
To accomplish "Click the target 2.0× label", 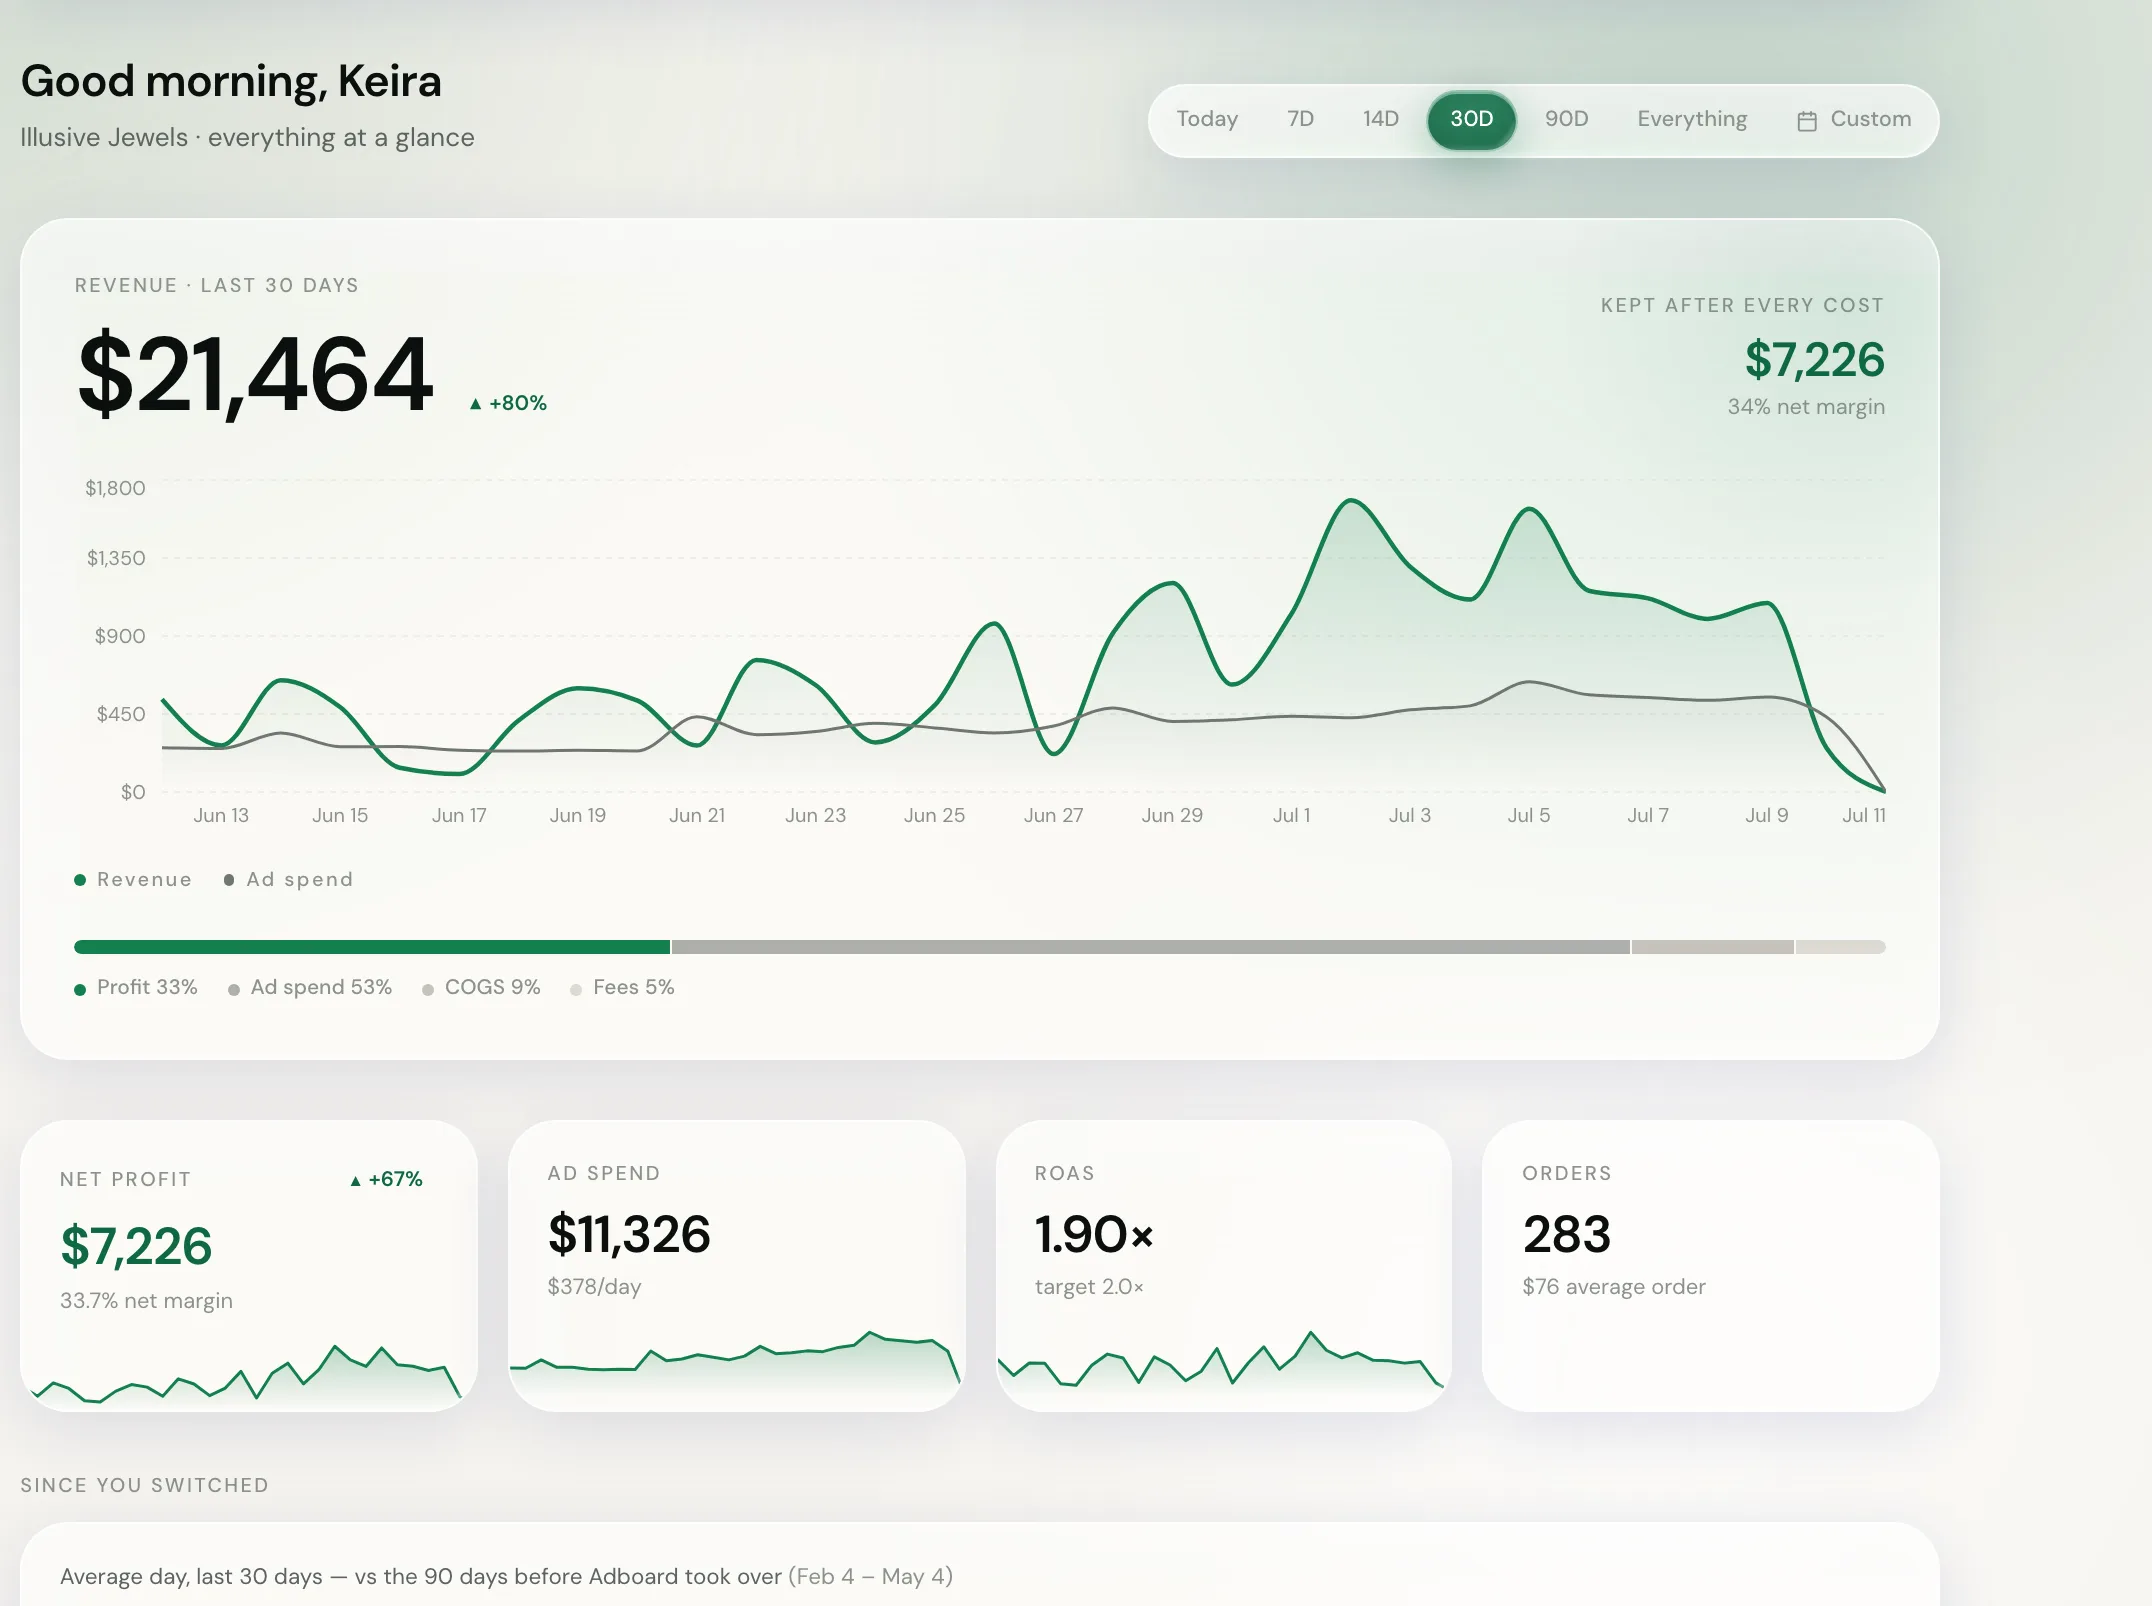I will pyautogui.click(x=1089, y=1286).
